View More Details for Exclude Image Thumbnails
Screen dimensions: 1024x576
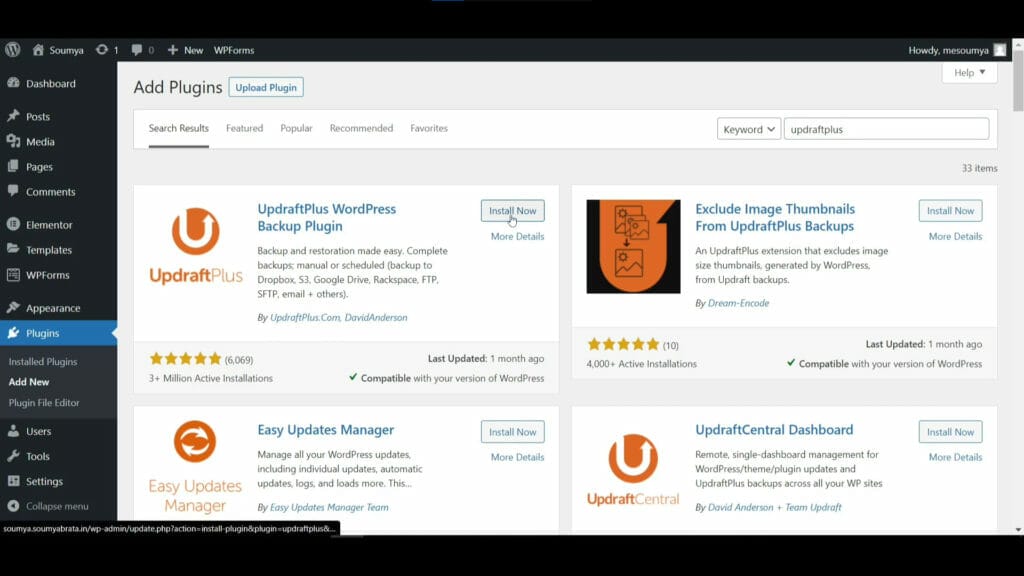[955, 236]
